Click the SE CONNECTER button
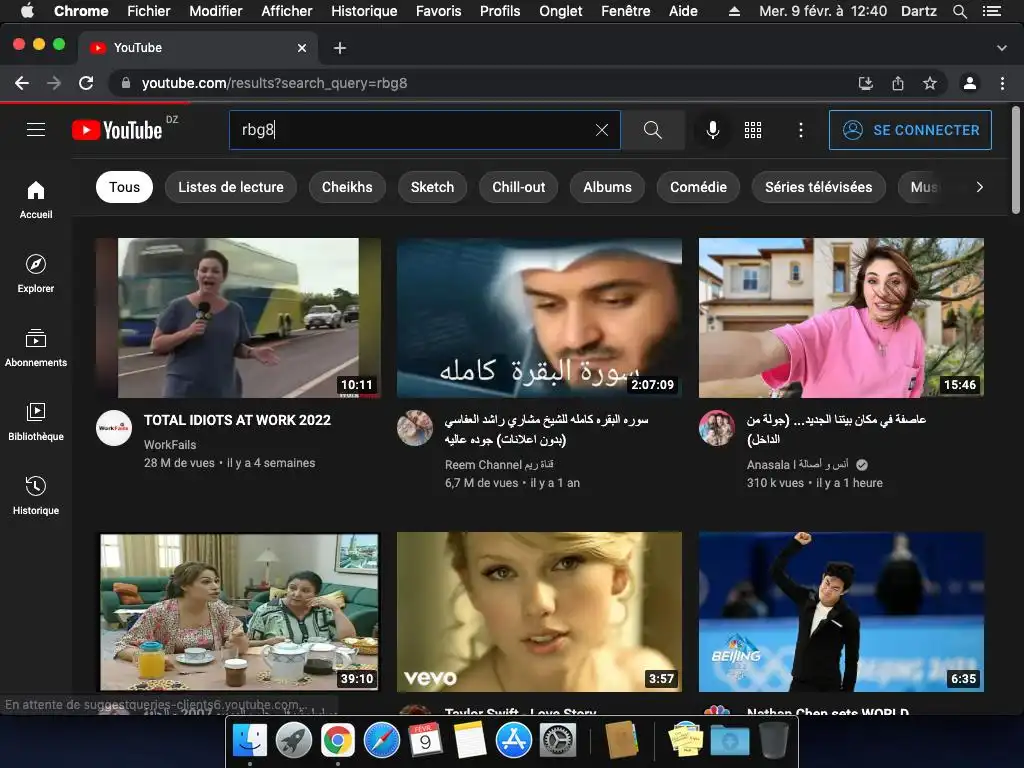 tap(910, 130)
